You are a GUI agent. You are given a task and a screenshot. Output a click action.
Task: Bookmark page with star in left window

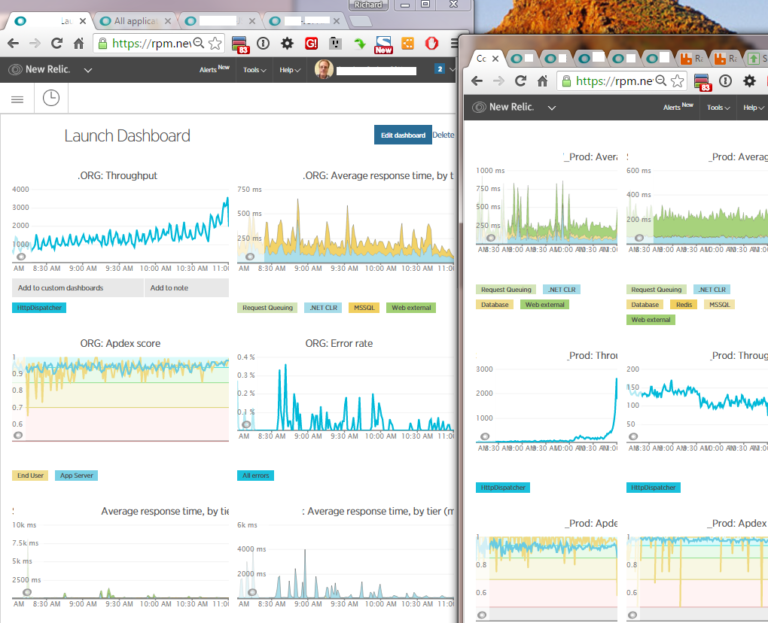tap(215, 44)
